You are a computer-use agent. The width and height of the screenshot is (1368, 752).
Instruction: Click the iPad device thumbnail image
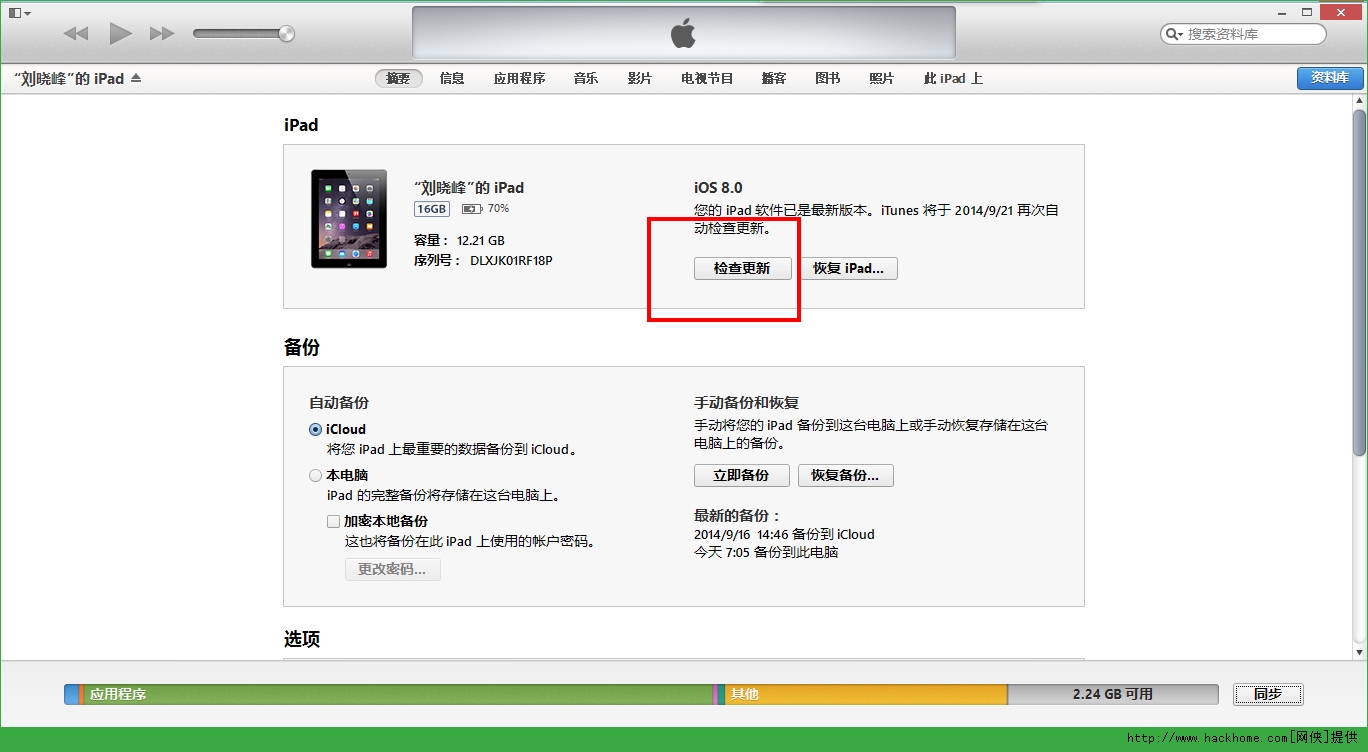point(349,219)
